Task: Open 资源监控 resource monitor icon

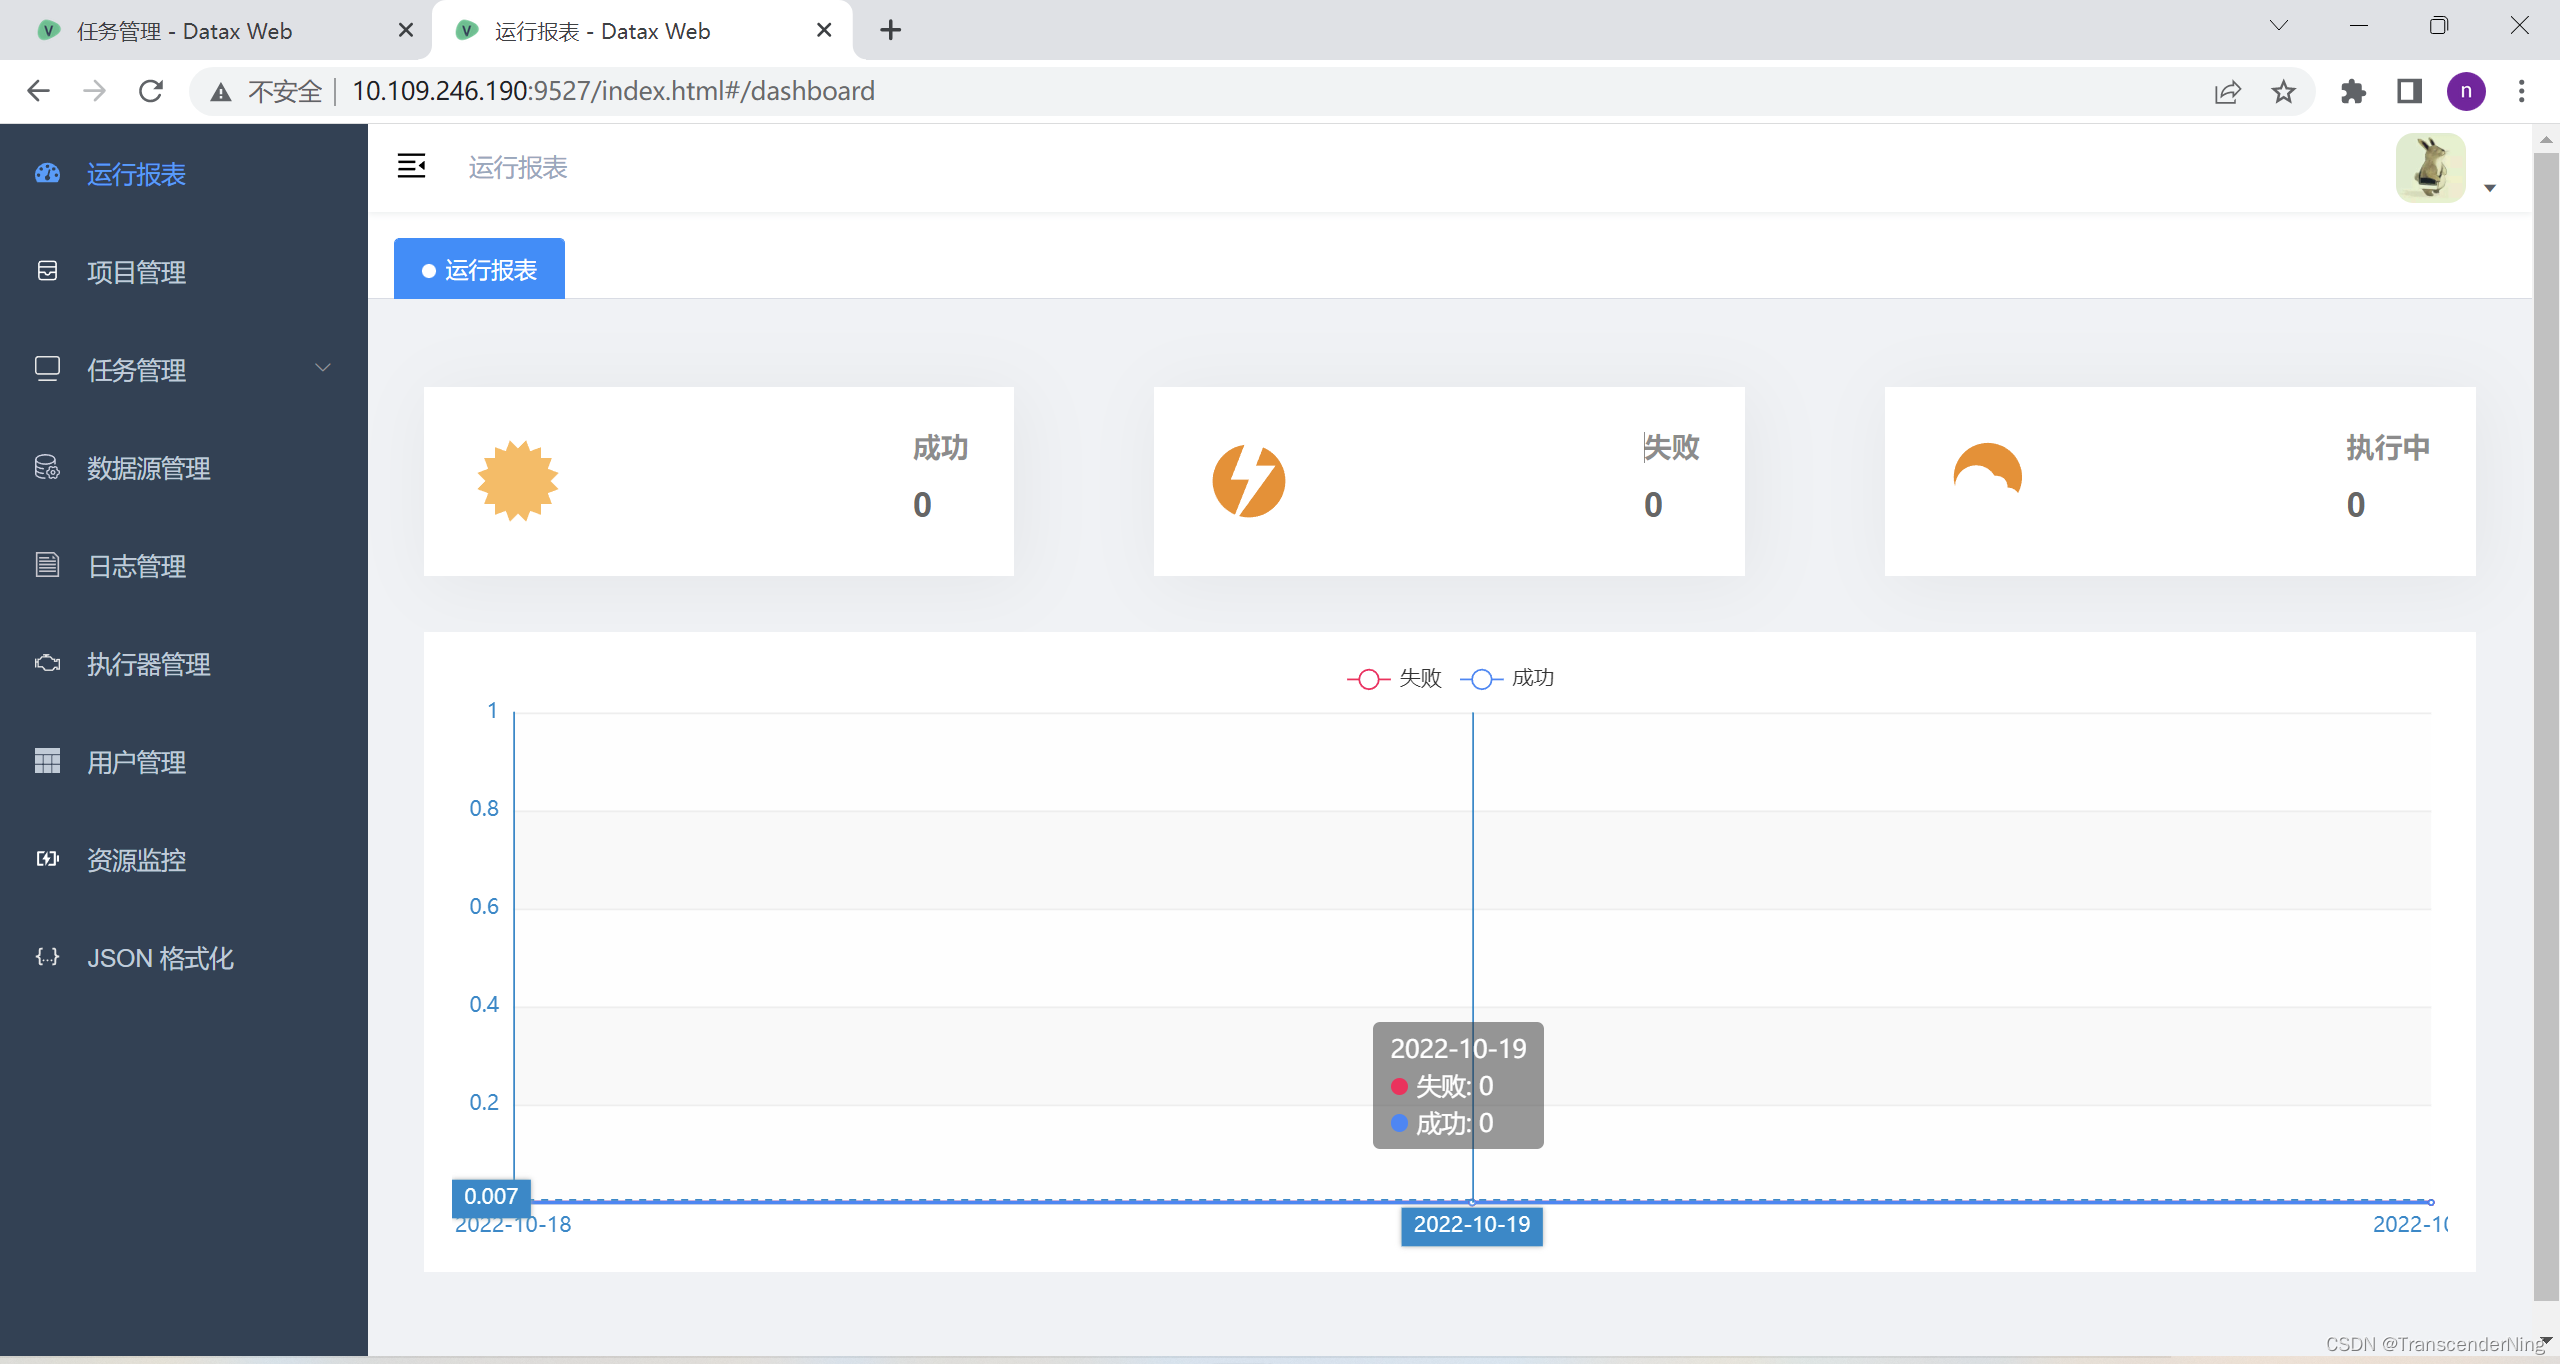Action: pos(47,859)
